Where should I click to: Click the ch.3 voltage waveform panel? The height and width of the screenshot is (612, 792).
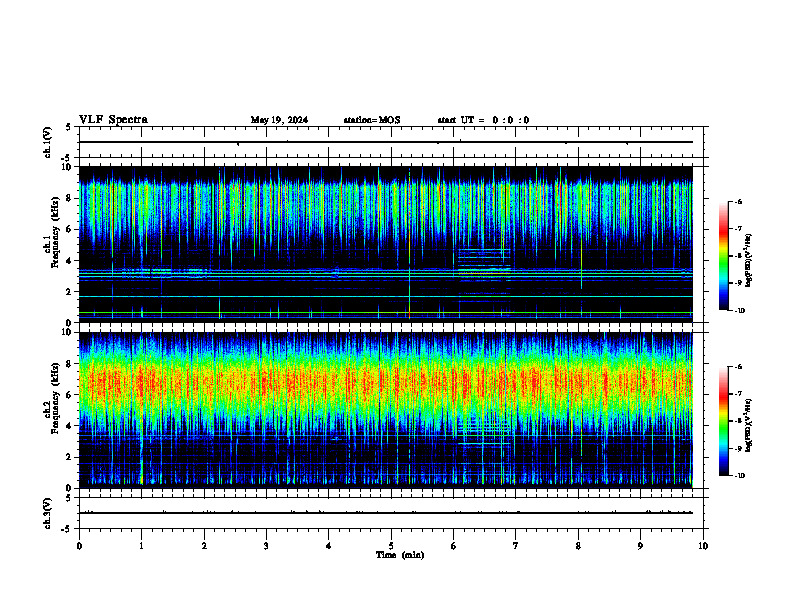391,513
